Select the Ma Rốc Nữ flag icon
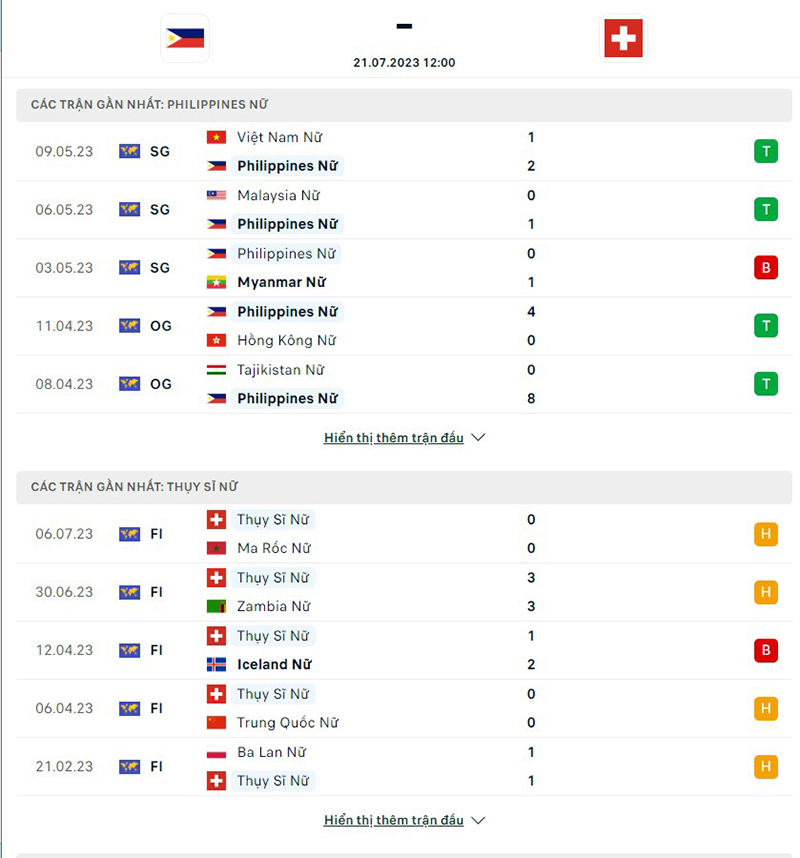The width and height of the screenshot is (800, 858). coord(216,548)
